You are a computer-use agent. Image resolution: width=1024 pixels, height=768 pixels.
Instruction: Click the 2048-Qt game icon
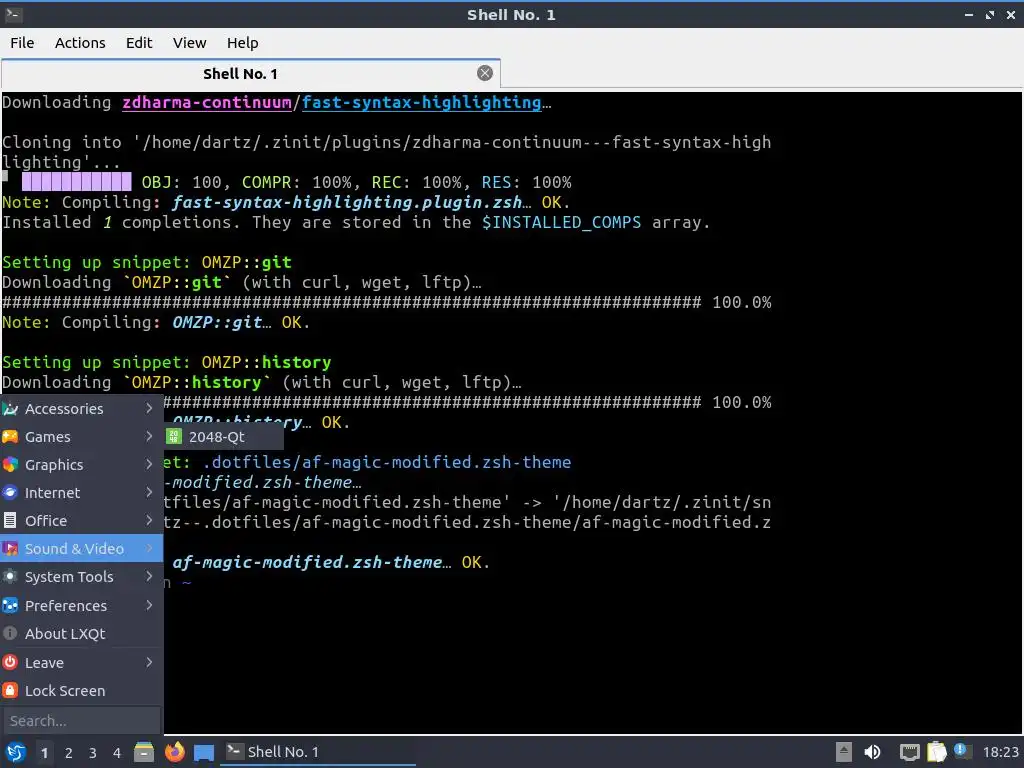pyautogui.click(x=174, y=437)
